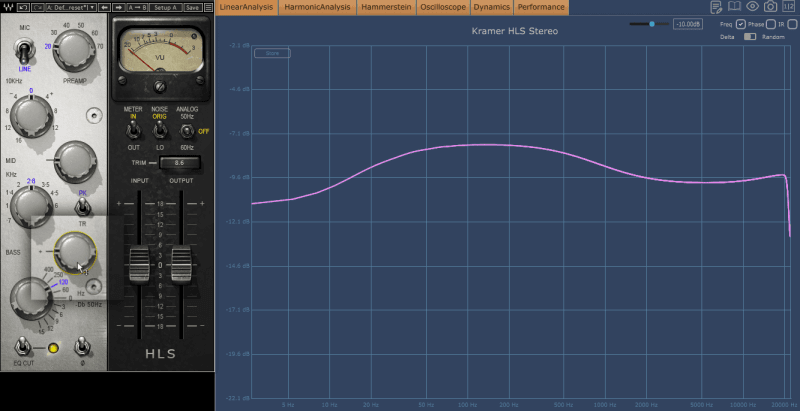This screenshot has height=411, width=800.
Task: Click the VU meter display
Action: tap(160, 50)
